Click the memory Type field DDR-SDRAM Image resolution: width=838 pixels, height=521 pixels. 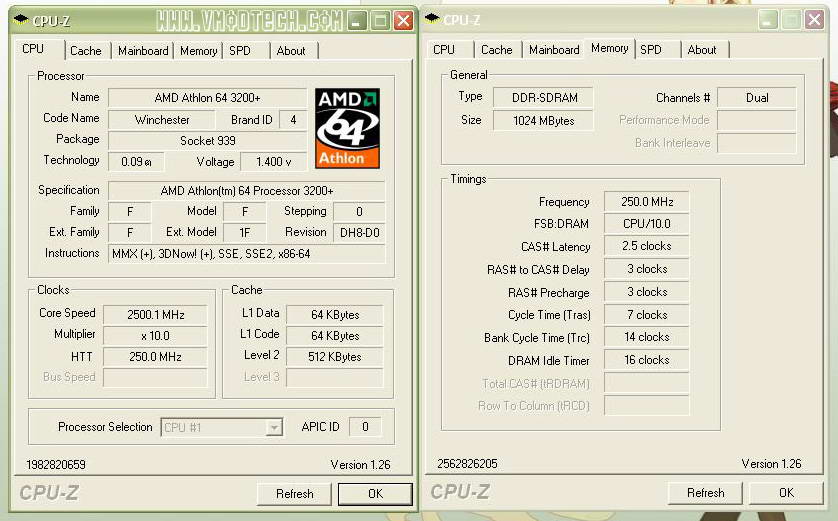tap(544, 98)
